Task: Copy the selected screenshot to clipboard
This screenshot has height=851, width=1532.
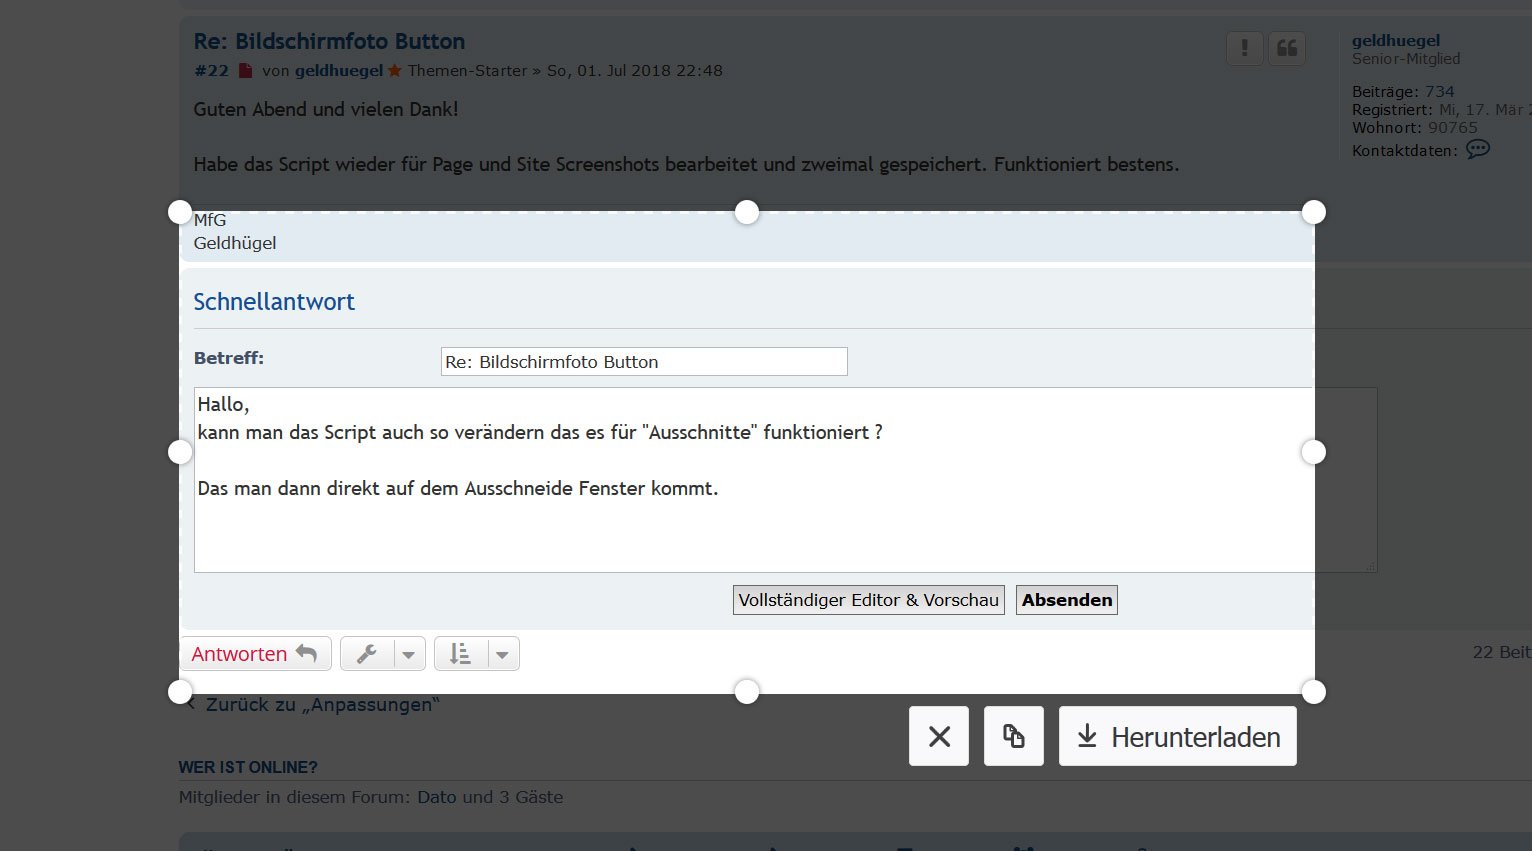Action: (x=1013, y=737)
